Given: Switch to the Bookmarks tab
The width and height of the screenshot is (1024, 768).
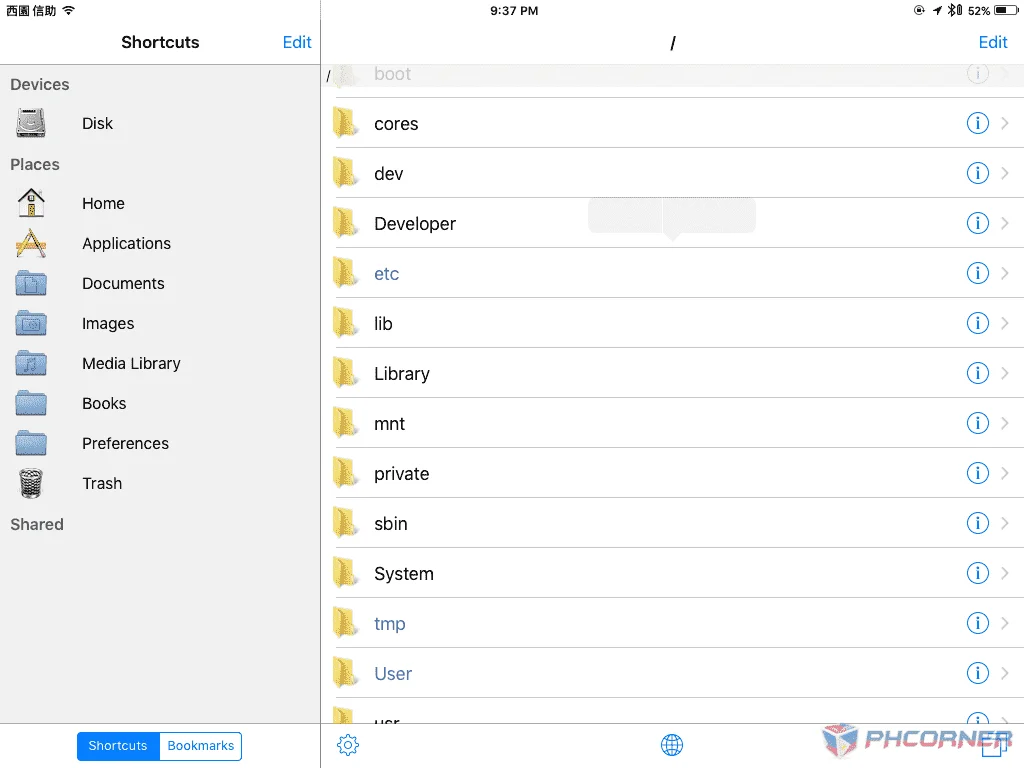Looking at the screenshot, I should (x=200, y=746).
